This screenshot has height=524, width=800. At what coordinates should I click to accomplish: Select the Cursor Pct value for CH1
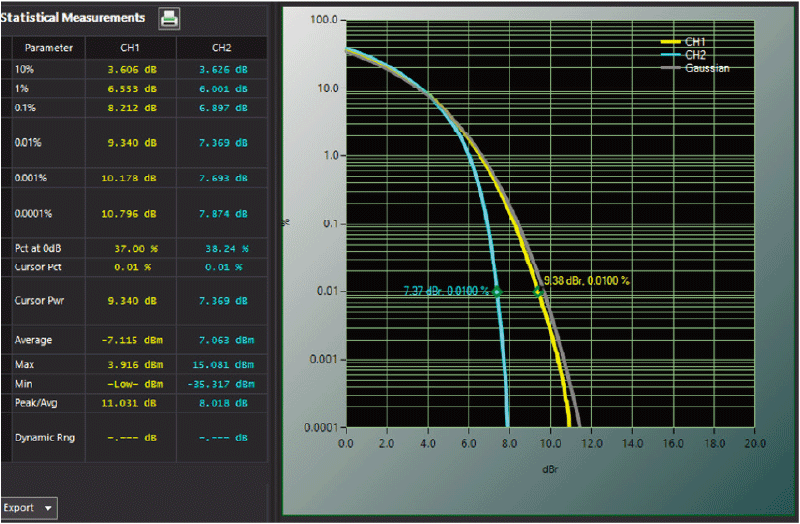tap(131, 267)
